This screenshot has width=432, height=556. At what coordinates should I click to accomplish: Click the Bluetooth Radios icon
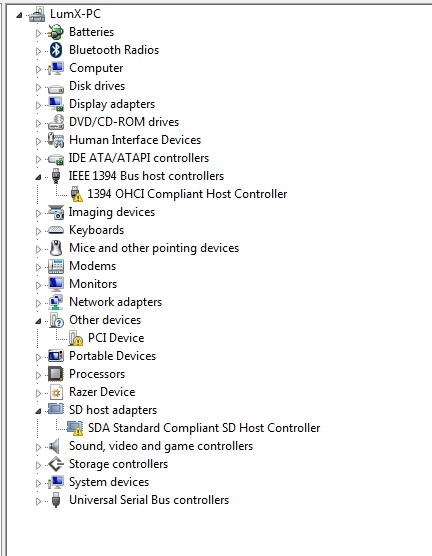pyautogui.click(x=56, y=50)
